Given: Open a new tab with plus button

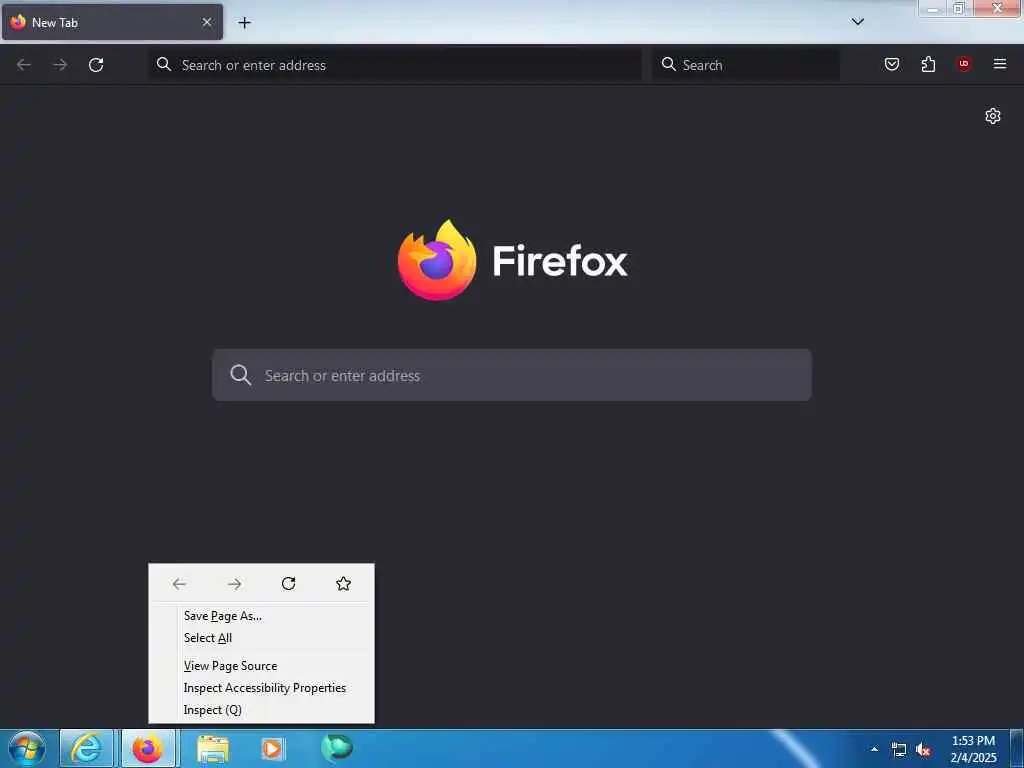Looking at the screenshot, I should click(x=244, y=22).
